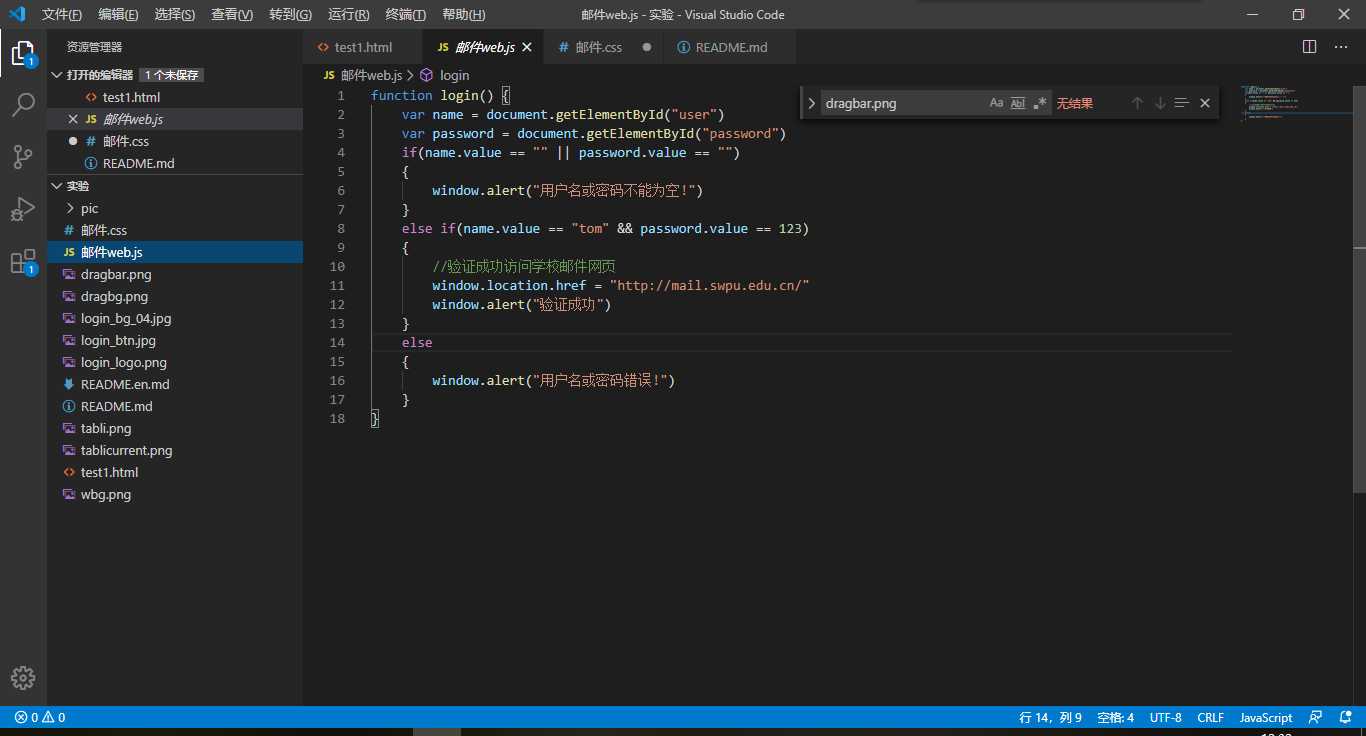
Task: Click unsaved dot on 邮件.css tab
Action: 646,47
